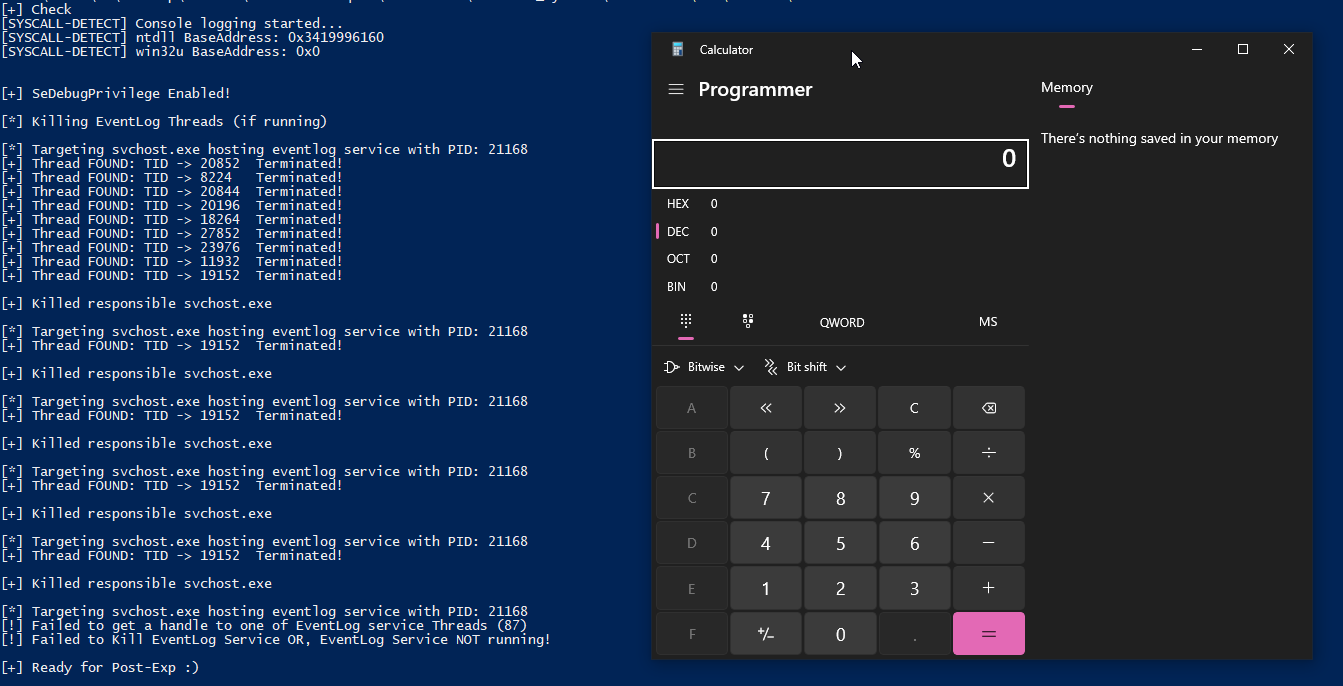This screenshot has height=686, width=1343.
Task: Open the Memory tab in Calculator
Action: pos(1067,88)
